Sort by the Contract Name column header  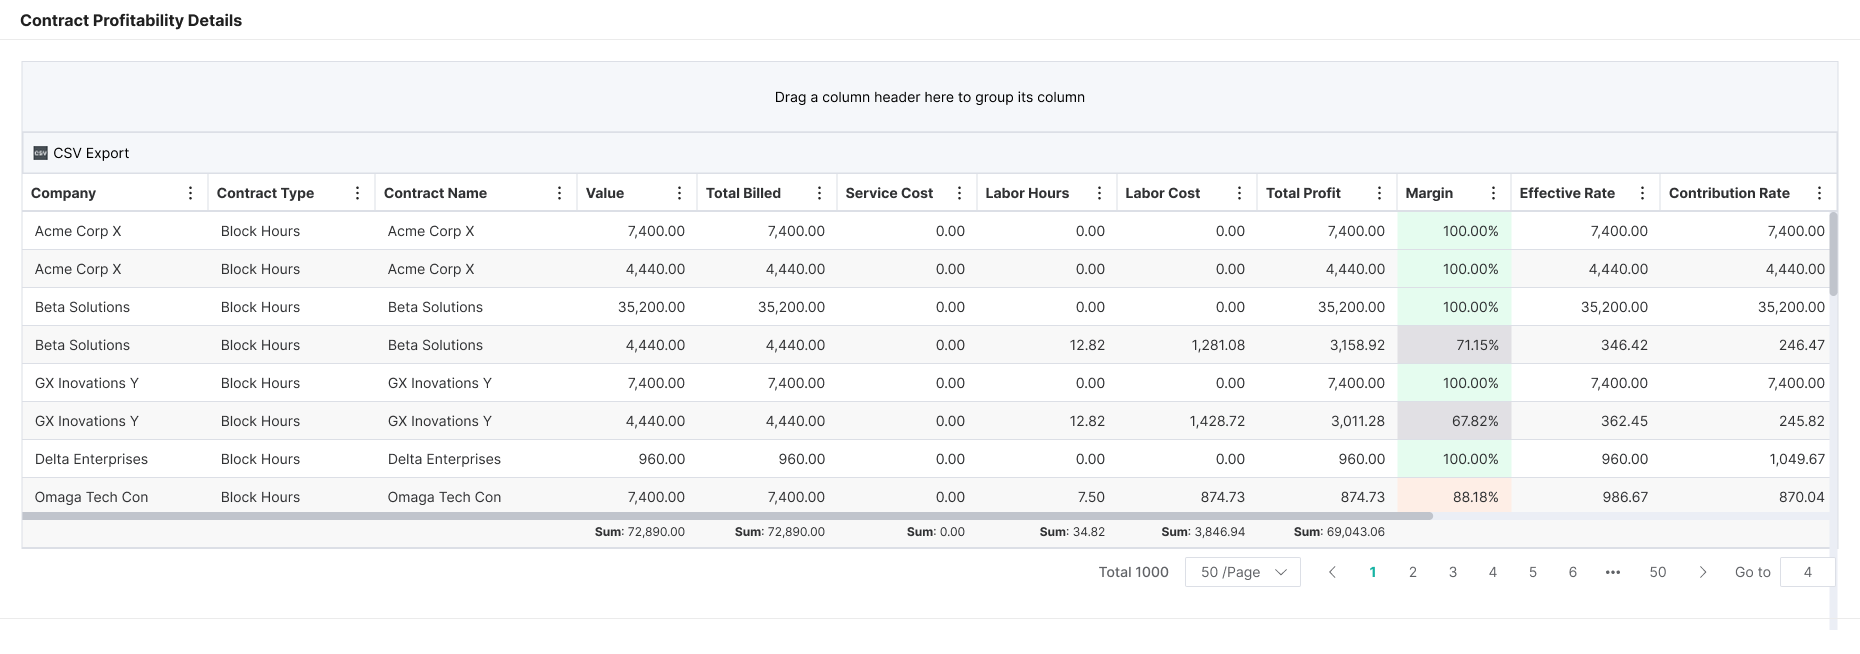tap(435, 193)
